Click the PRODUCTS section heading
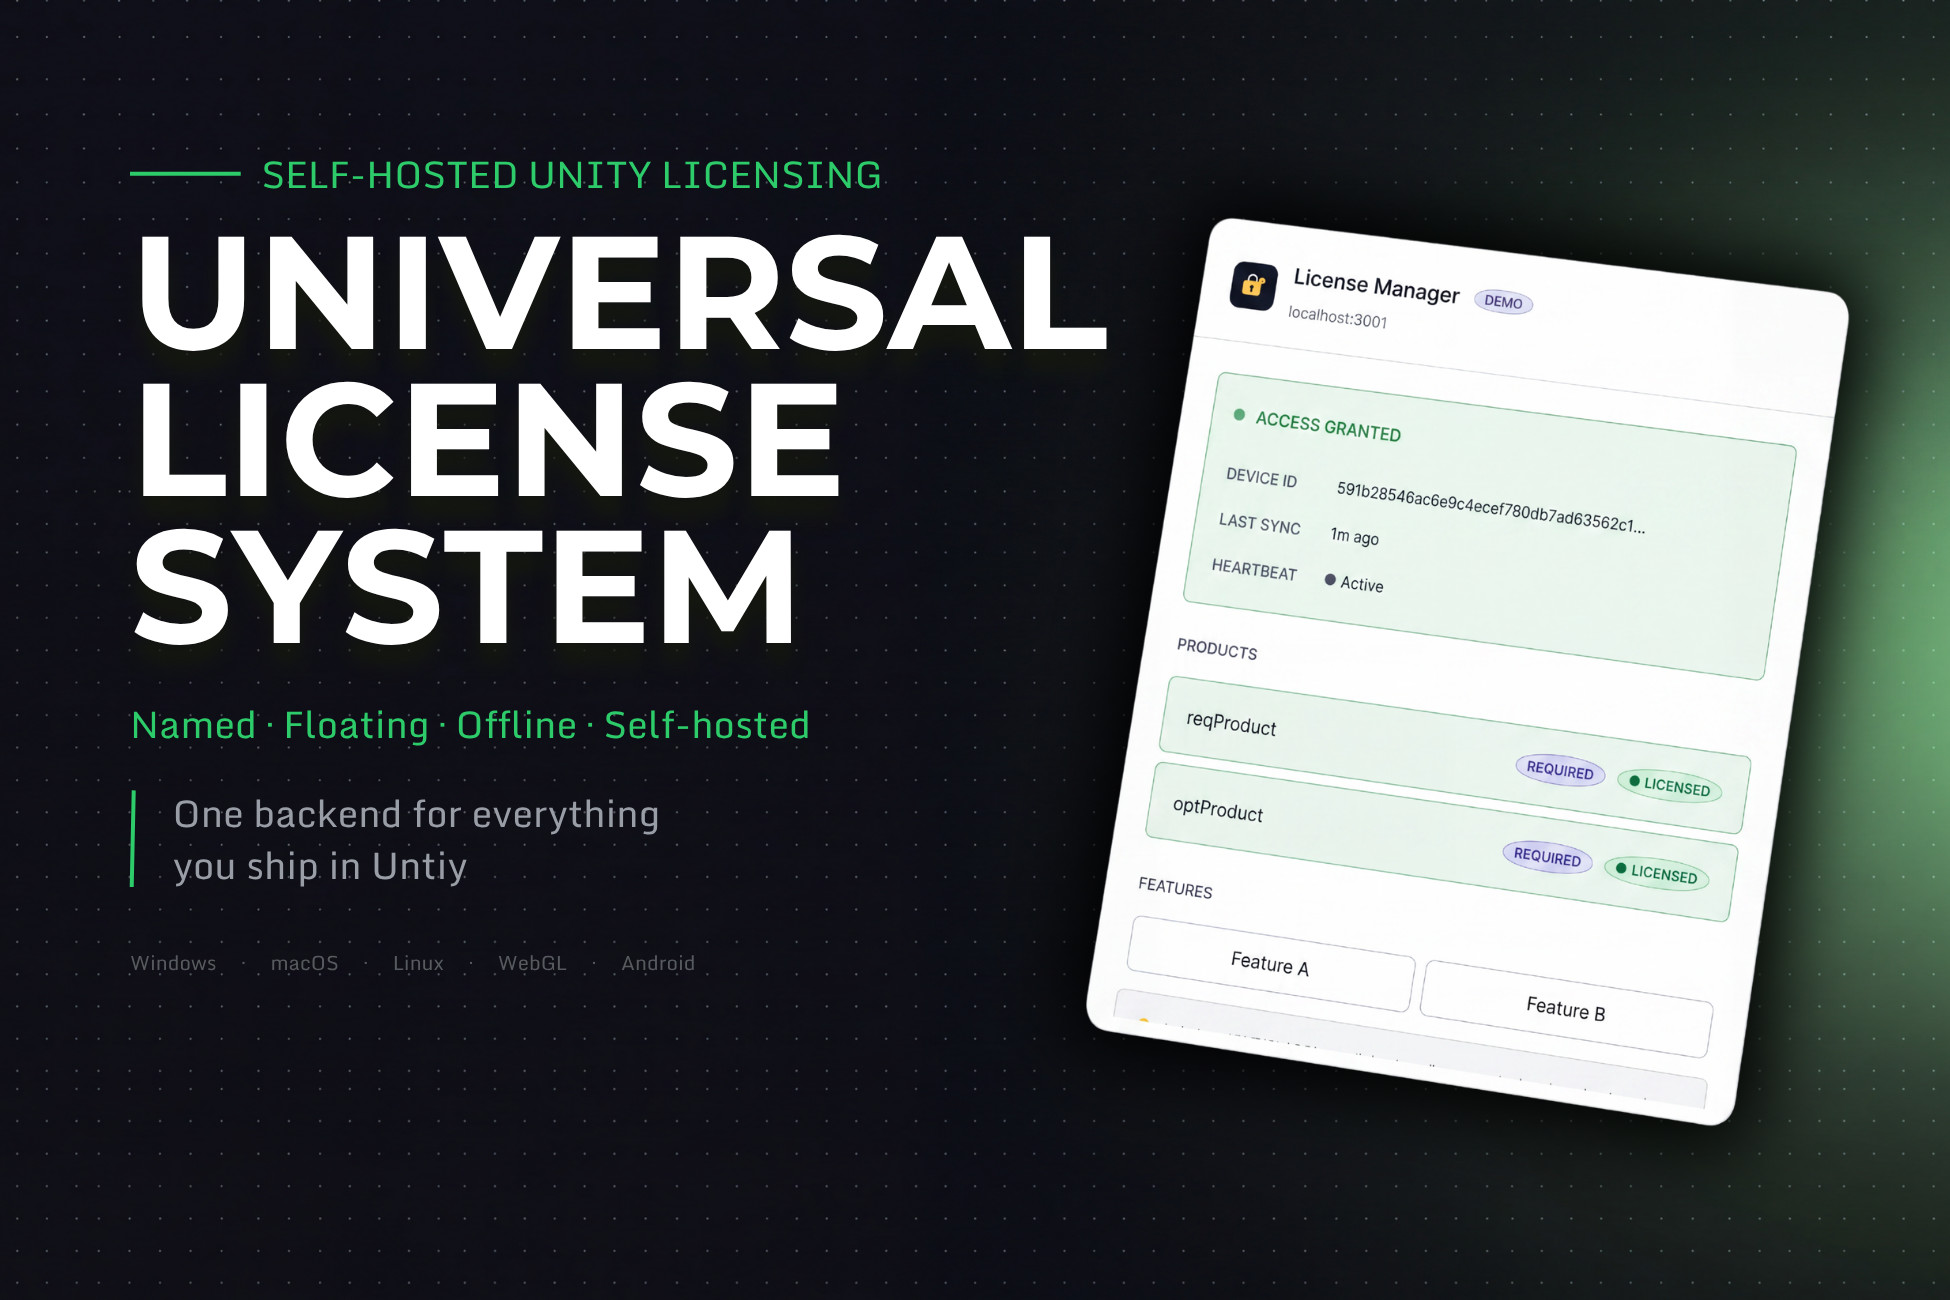 (1217, 649)
